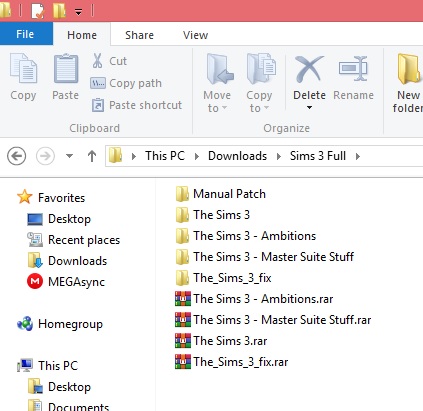This screenshot has height=411, width=423.
Task: Open the Move to dropdown arrow
Action: [225, 108]
